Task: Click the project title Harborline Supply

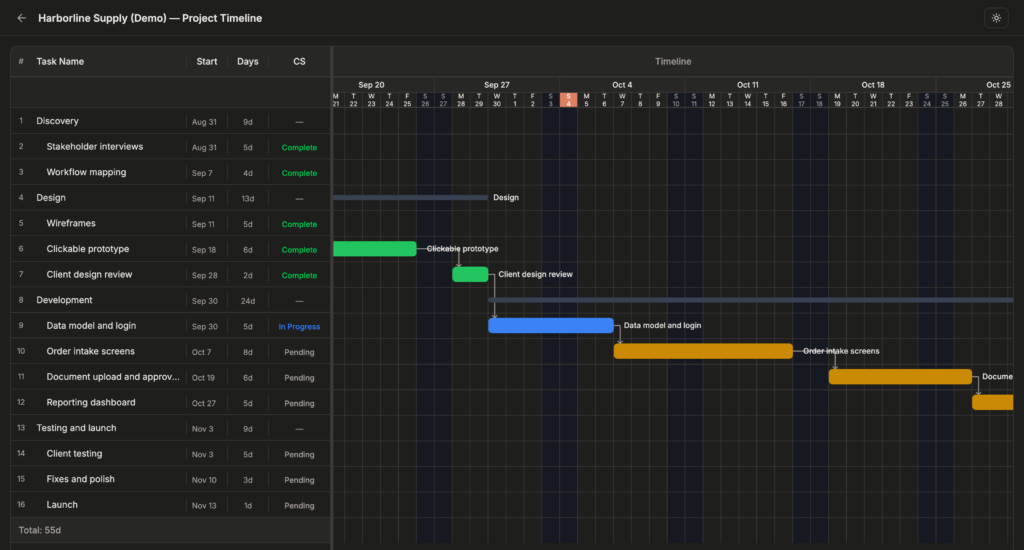Action: click(150, 18)
